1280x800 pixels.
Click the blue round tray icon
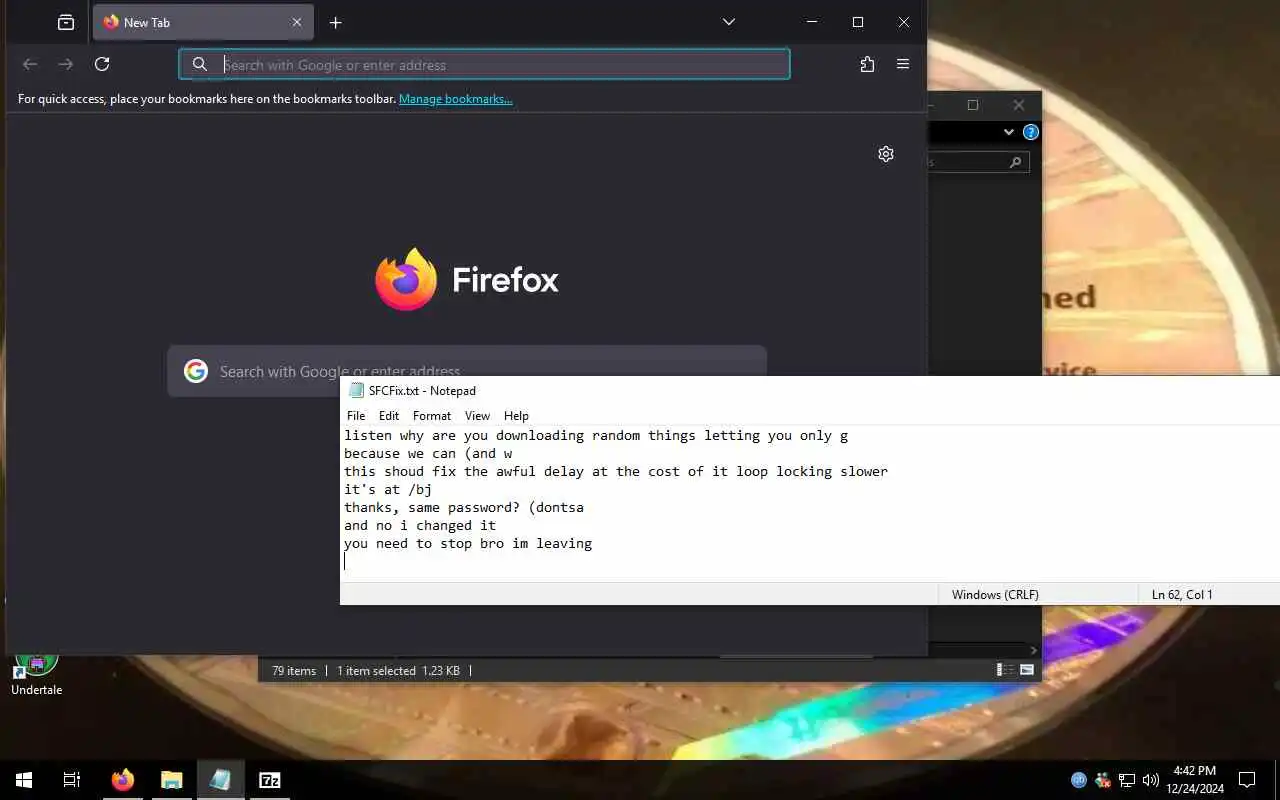pos(1079,780)
